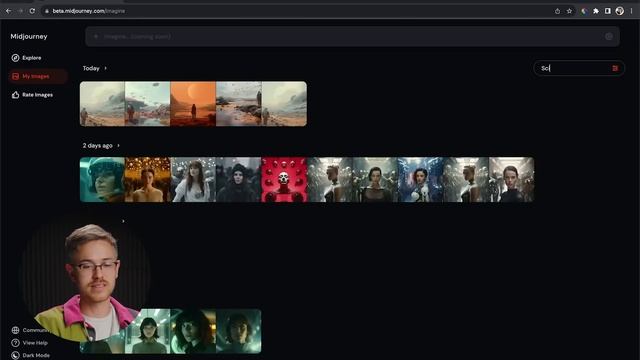Open bottom row thumbnail of woman with glasses
Screen dimensions: 640x360
147,331
